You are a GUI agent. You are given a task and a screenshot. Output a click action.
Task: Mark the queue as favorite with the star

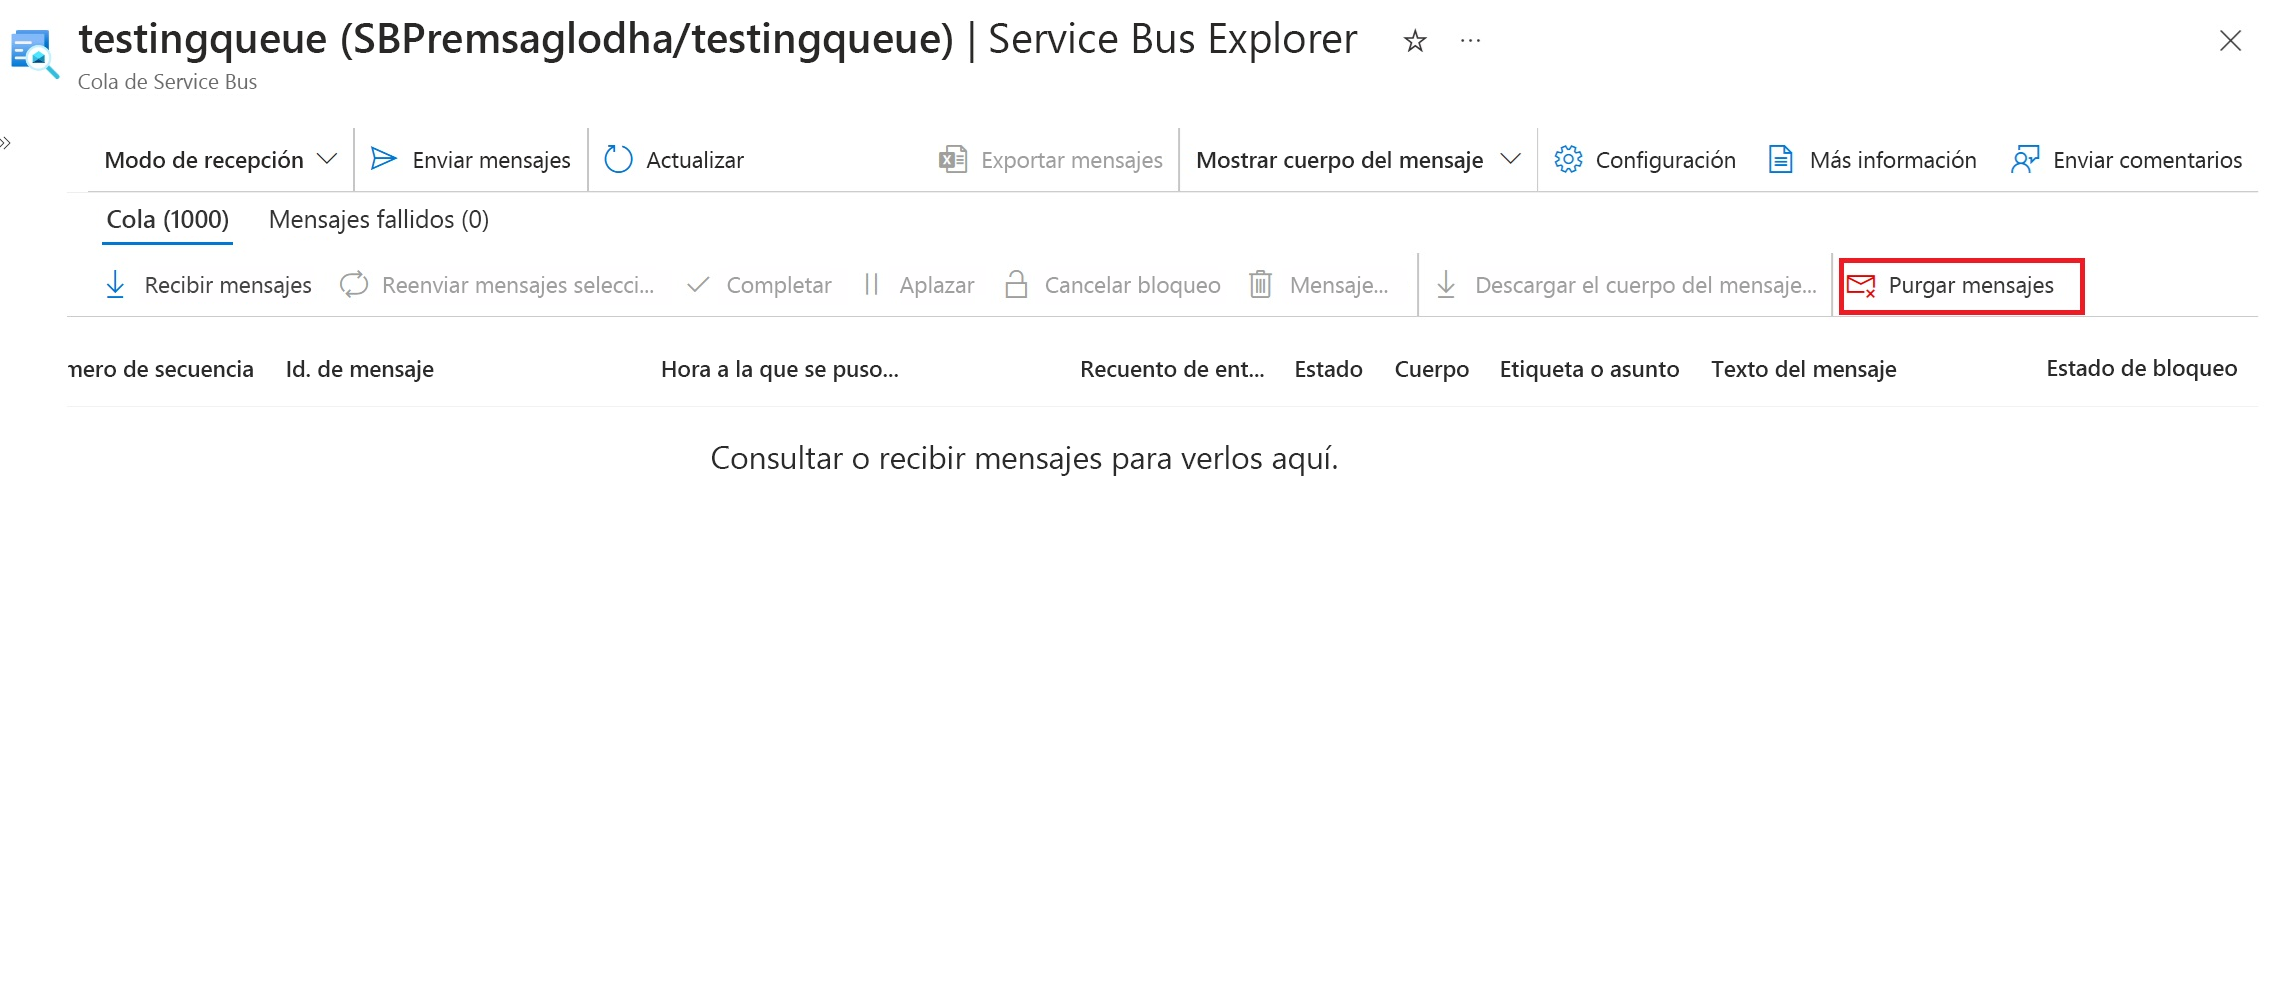pyautogui.click(x=1414, y=41)
